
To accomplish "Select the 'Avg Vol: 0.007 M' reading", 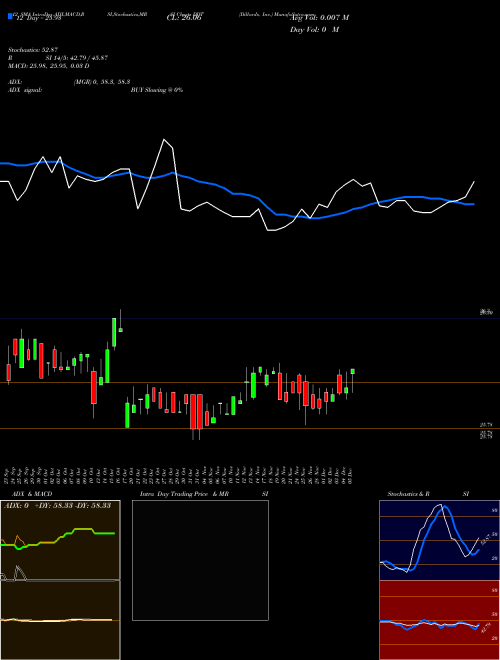I will (x=320, y=18).
